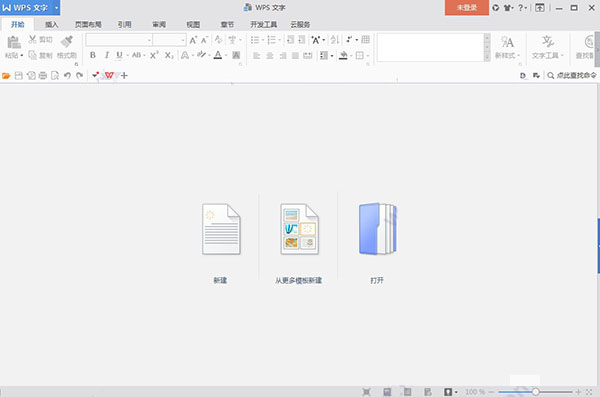Click the Save floppy disk icon

point(18,76)
